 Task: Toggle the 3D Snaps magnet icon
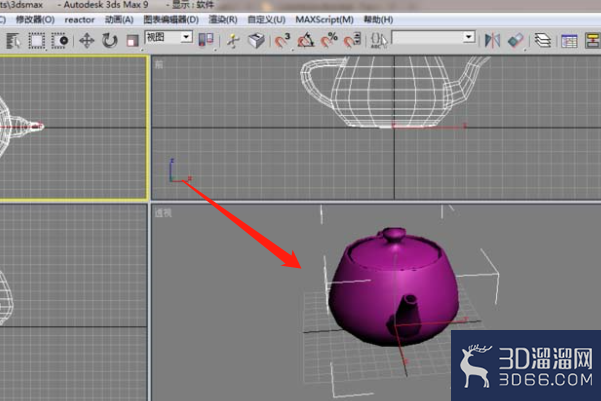pyautogui.click(x=283, y=40)
